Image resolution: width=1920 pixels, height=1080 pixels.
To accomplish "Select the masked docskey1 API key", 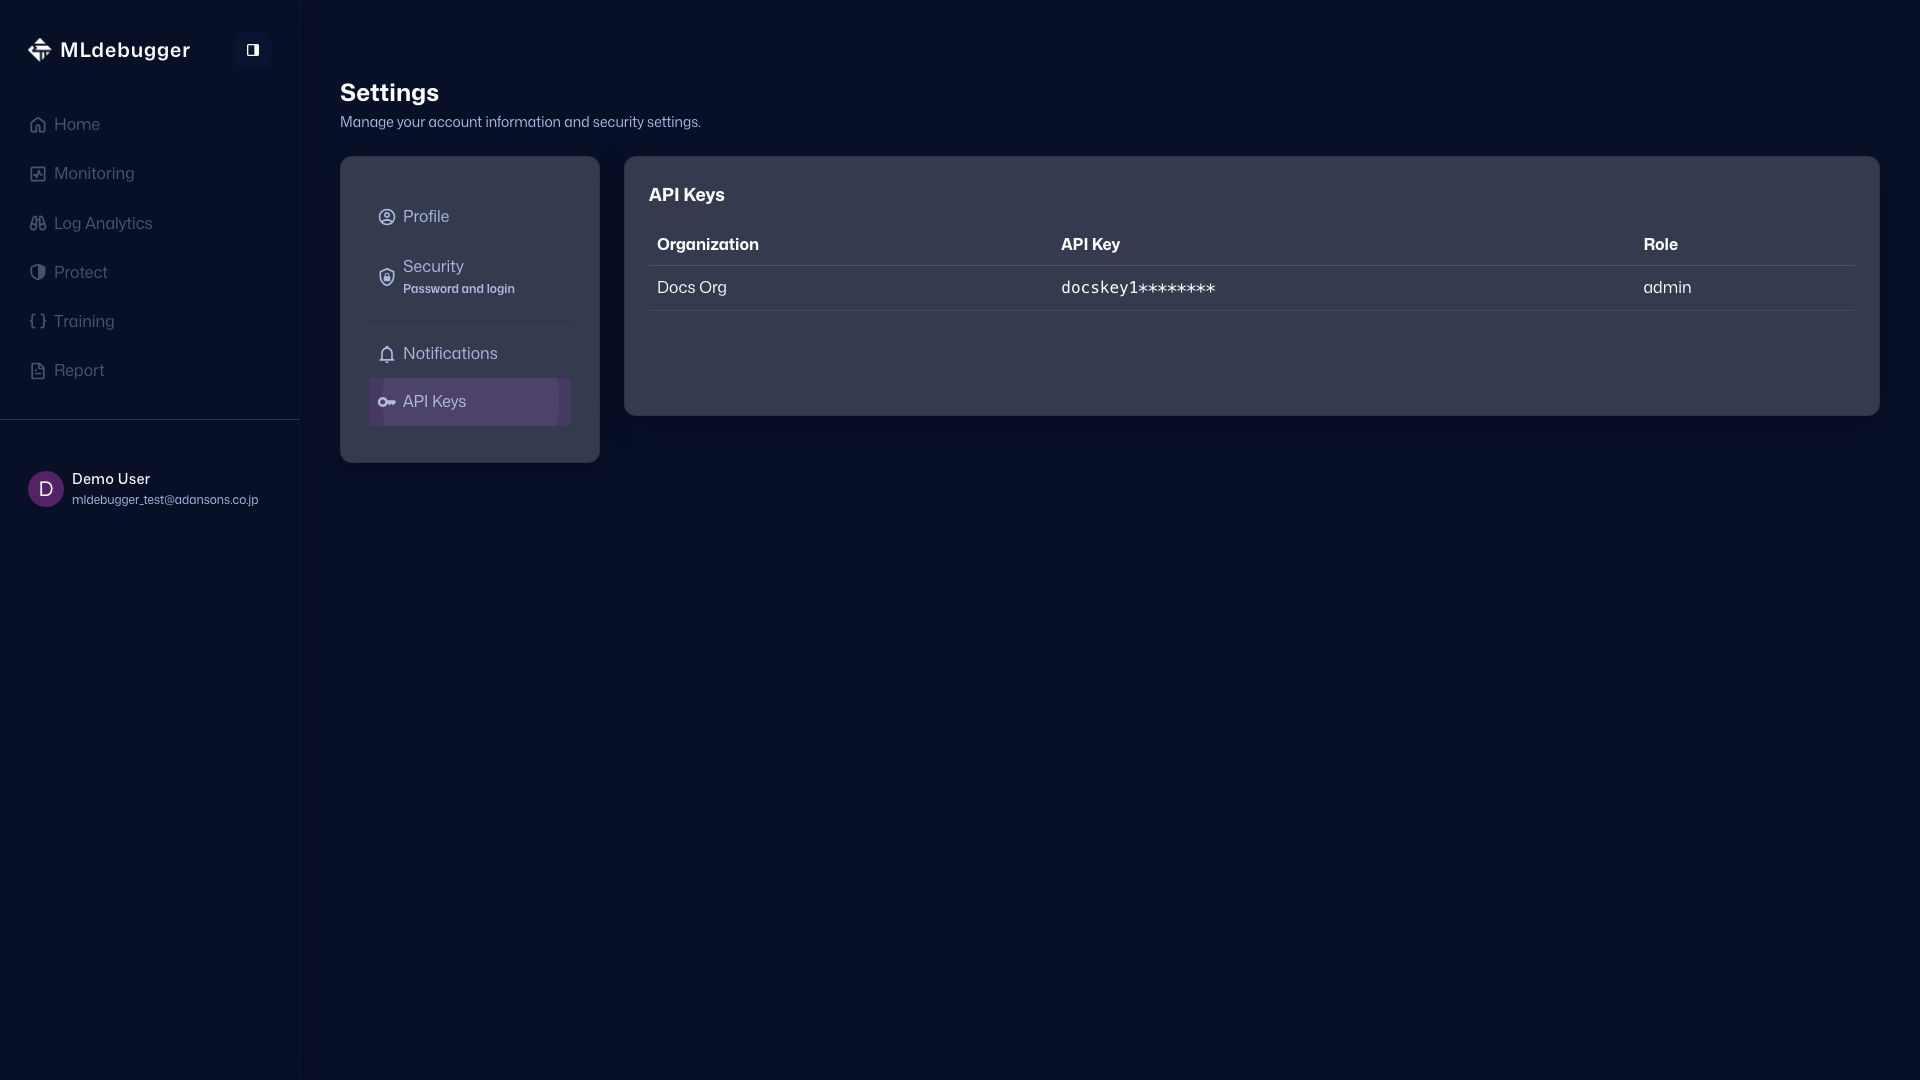I will tap(1138, 288).
